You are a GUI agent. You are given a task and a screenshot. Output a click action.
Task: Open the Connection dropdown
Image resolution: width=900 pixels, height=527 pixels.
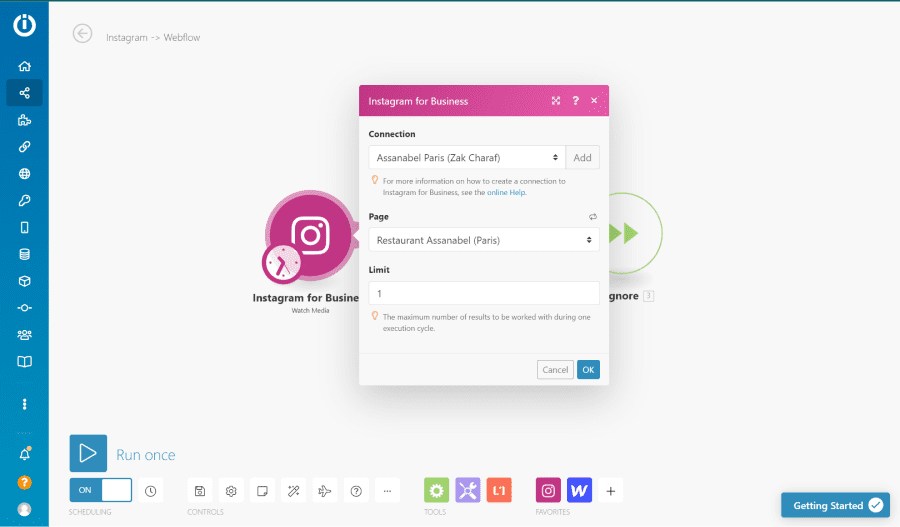click(x=467, y=157)
